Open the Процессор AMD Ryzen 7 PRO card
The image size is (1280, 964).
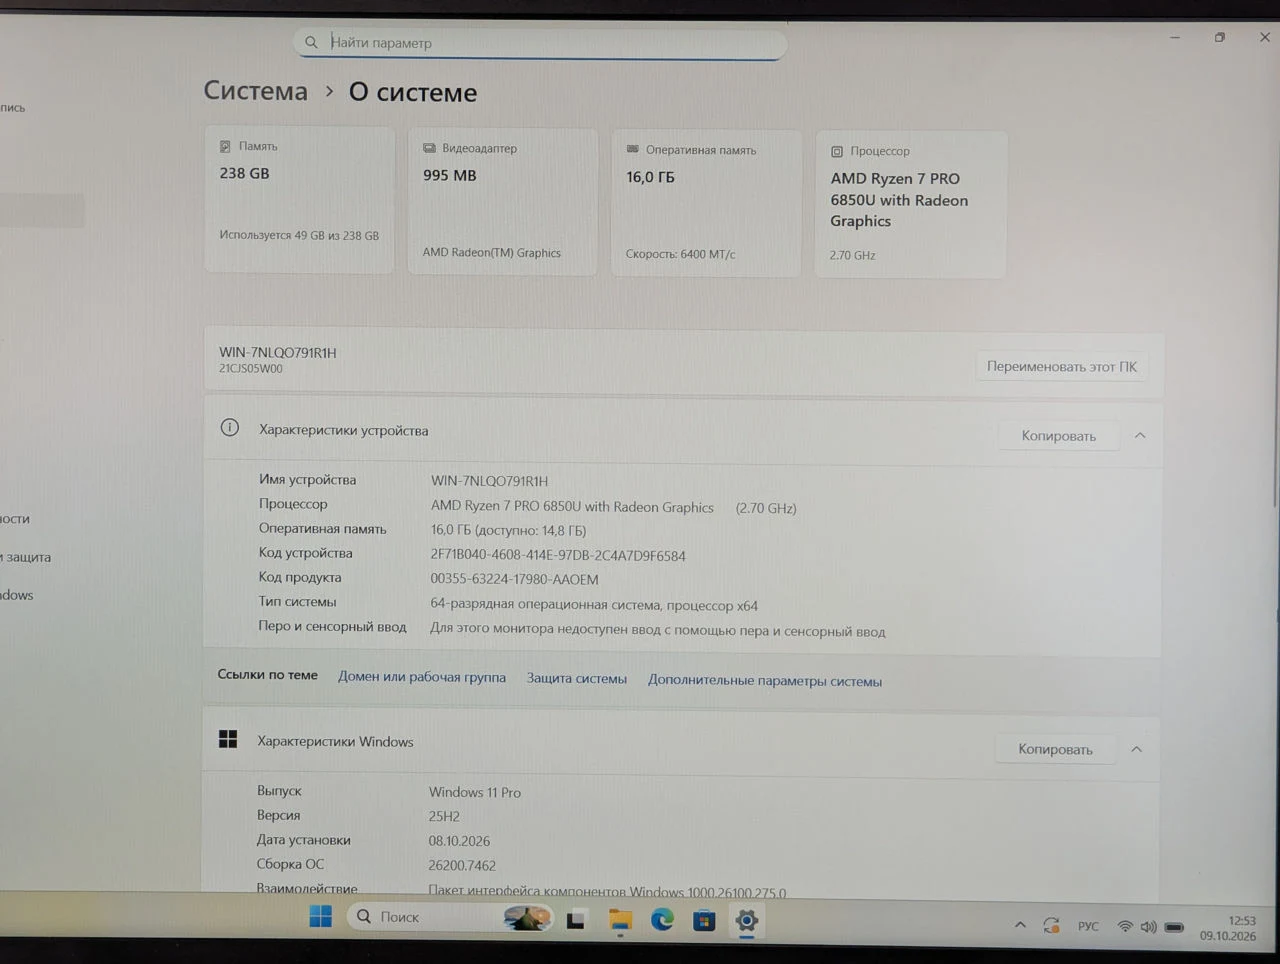point(911,205)
